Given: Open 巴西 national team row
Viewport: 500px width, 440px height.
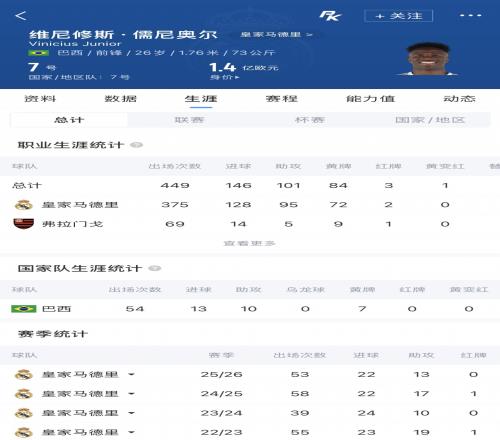Looking at the screenshot, I should 250,309.
